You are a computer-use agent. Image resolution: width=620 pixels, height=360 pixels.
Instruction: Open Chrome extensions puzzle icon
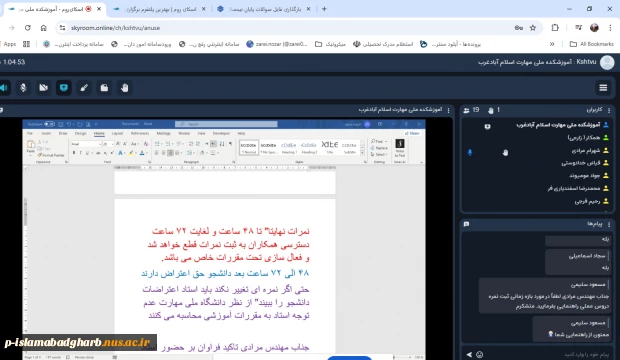(x=555, y=28)
